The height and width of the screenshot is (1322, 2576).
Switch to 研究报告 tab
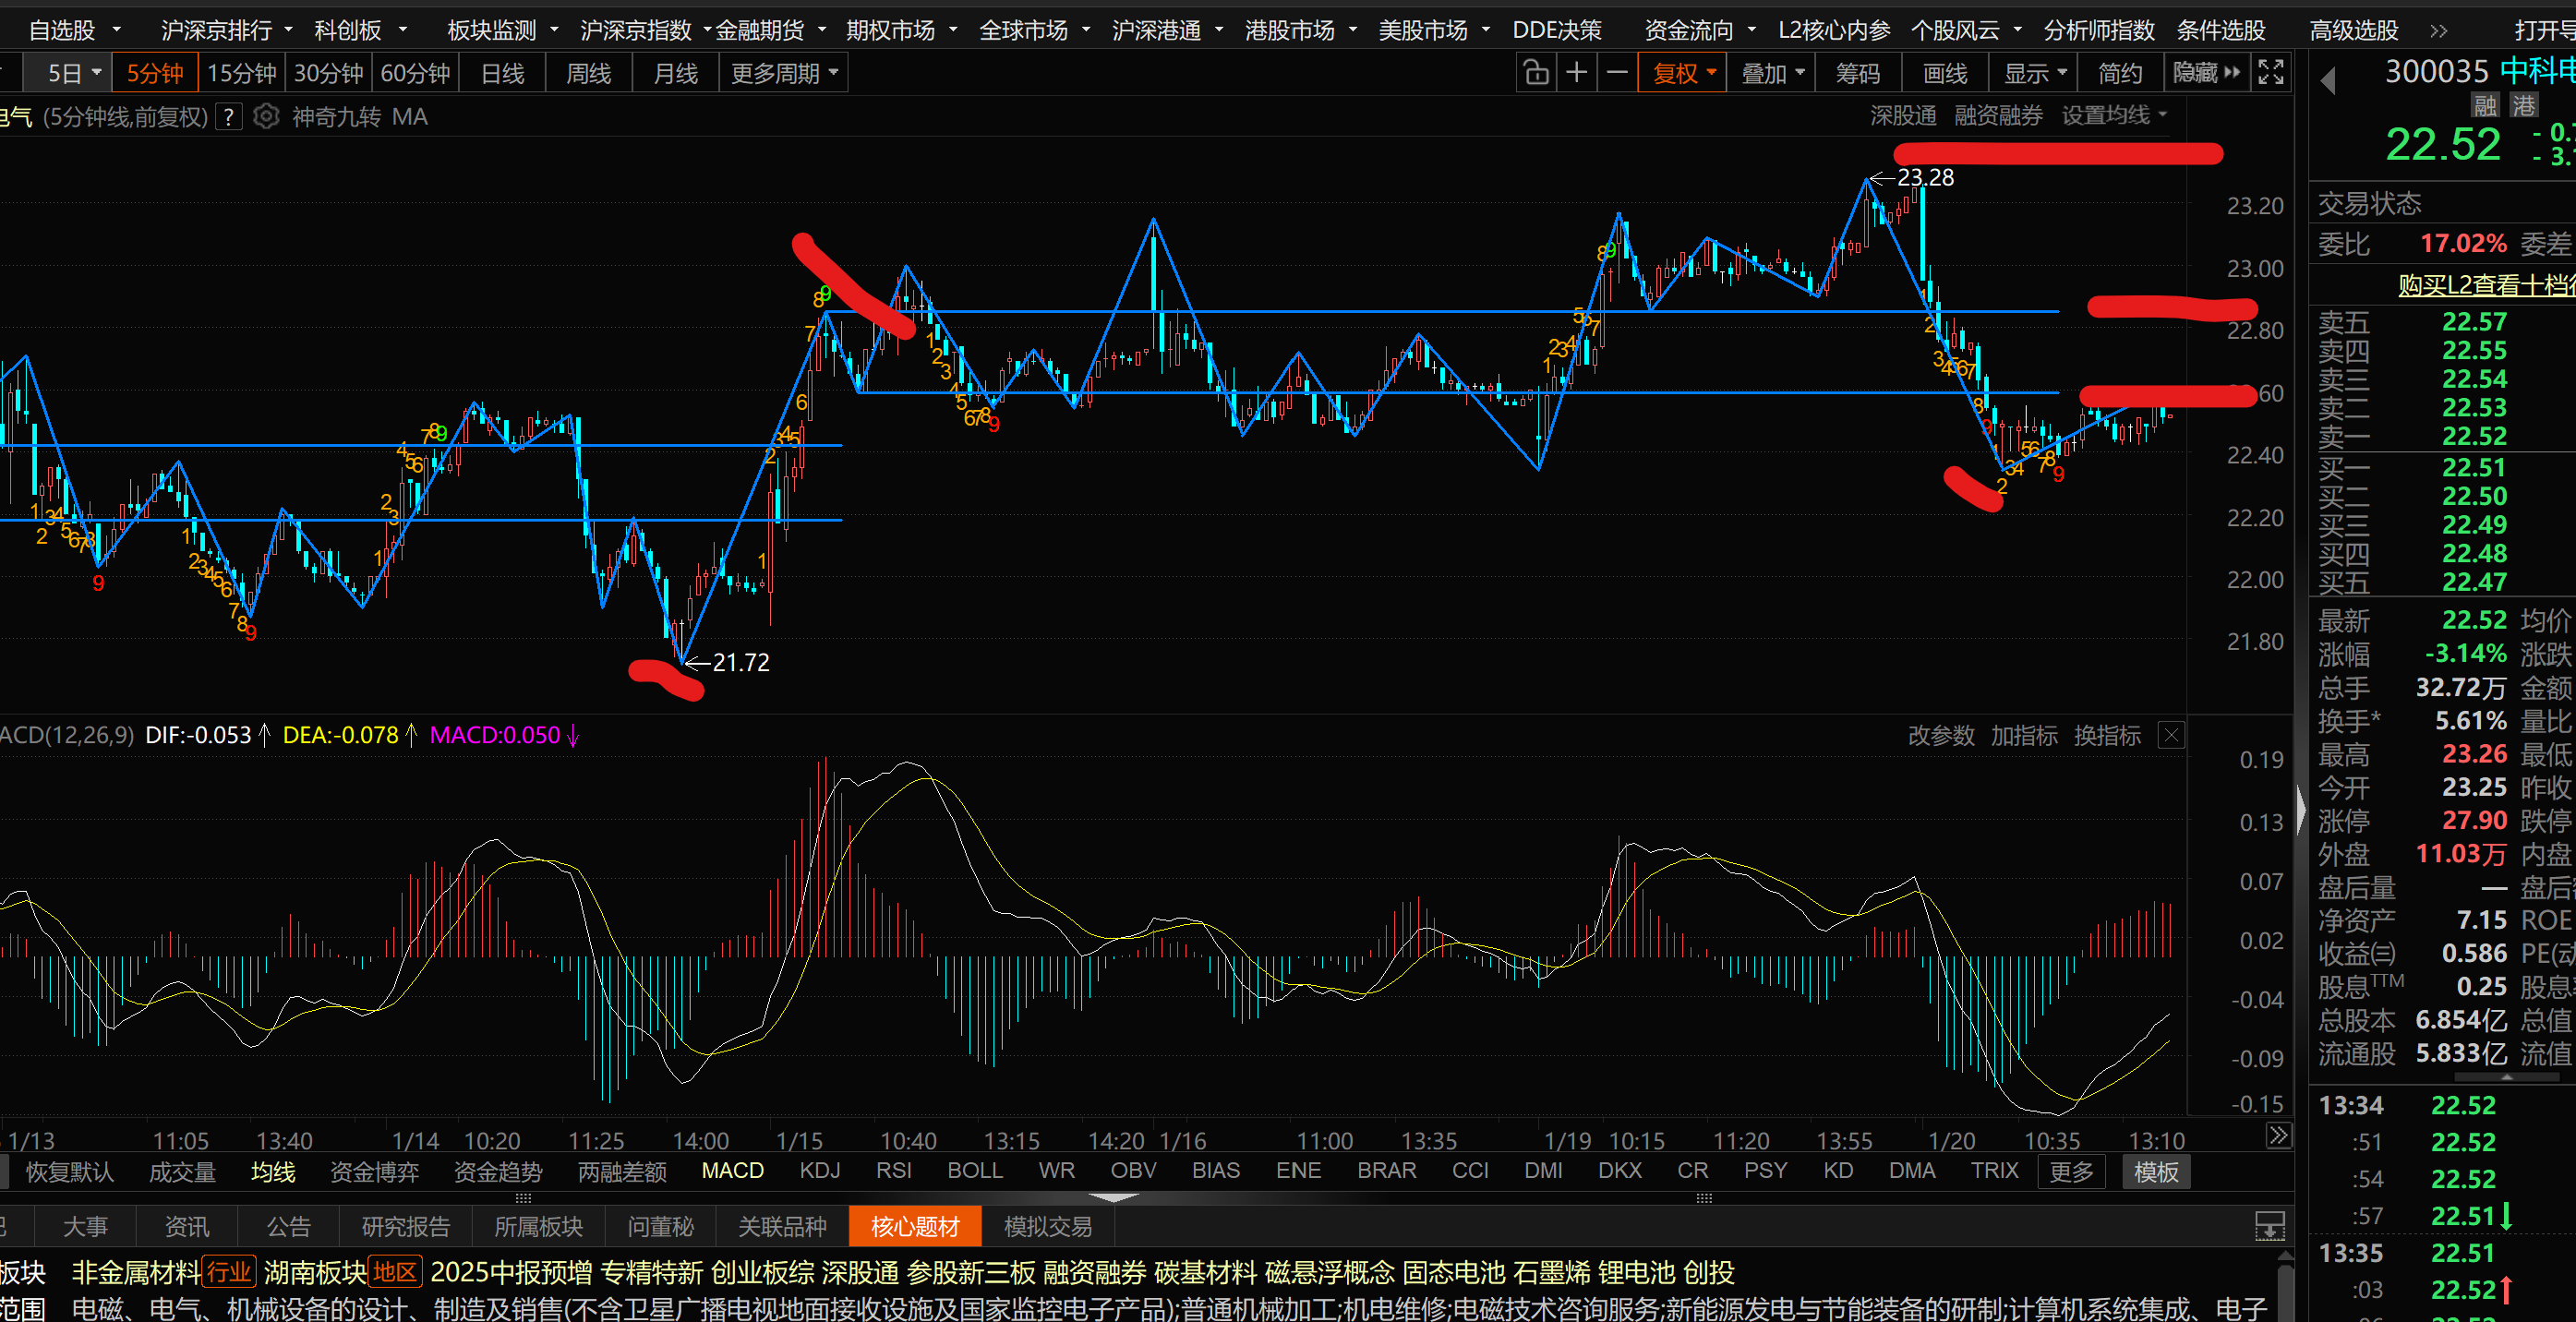point(405,1227)
